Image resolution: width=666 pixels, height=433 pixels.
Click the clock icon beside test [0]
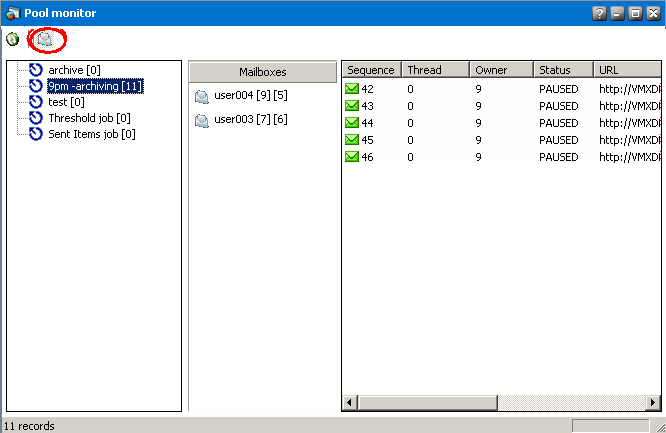tap(36, 102)
